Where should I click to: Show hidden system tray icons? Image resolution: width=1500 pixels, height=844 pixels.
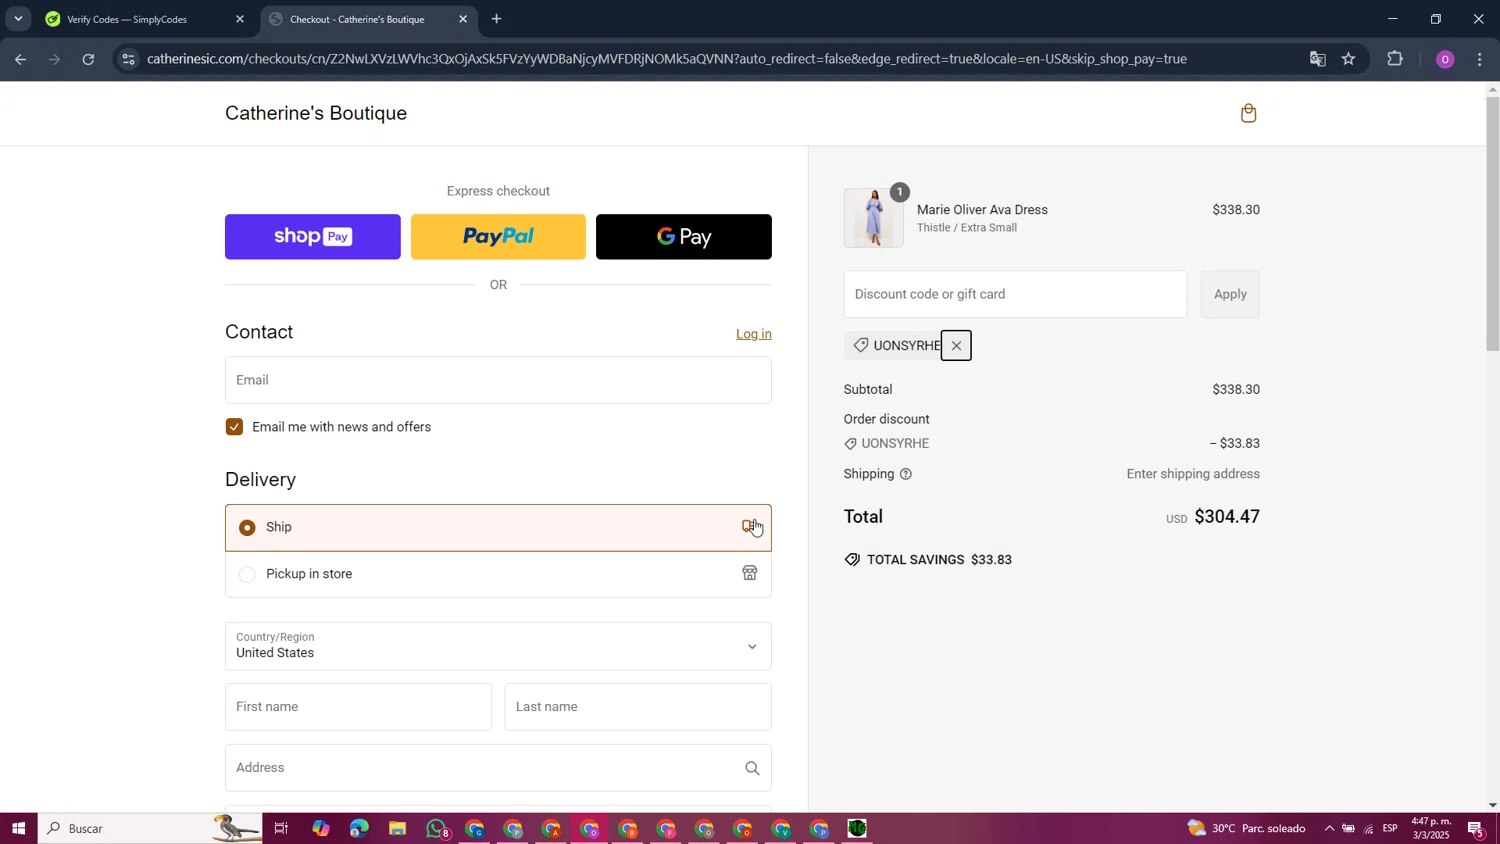(x=1328, y=828)
